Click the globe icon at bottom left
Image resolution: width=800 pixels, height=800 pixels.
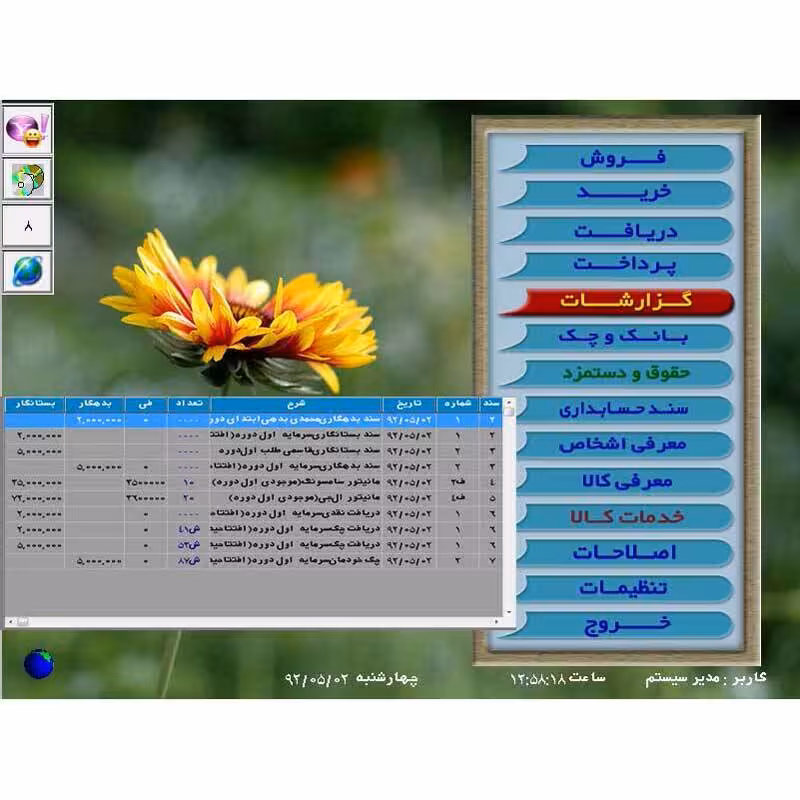[37, 662]
